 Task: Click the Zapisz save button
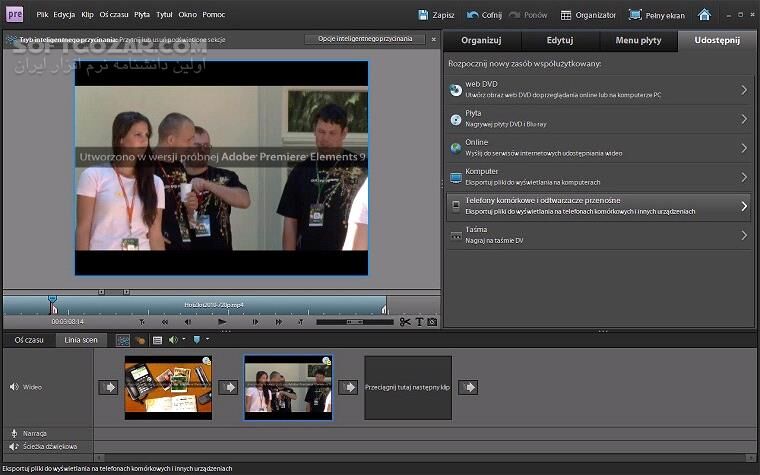437,15
